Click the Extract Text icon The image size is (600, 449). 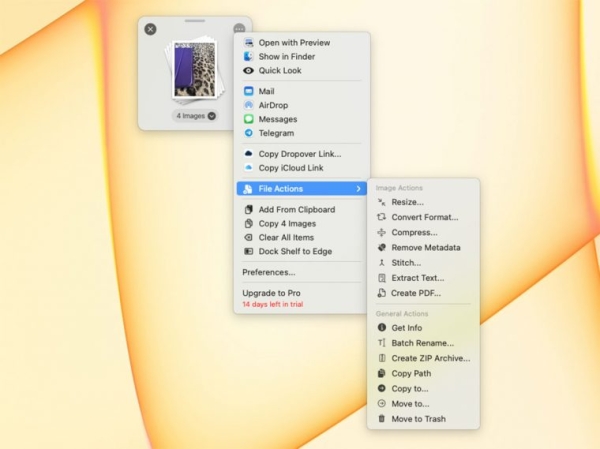coord(382,278)
